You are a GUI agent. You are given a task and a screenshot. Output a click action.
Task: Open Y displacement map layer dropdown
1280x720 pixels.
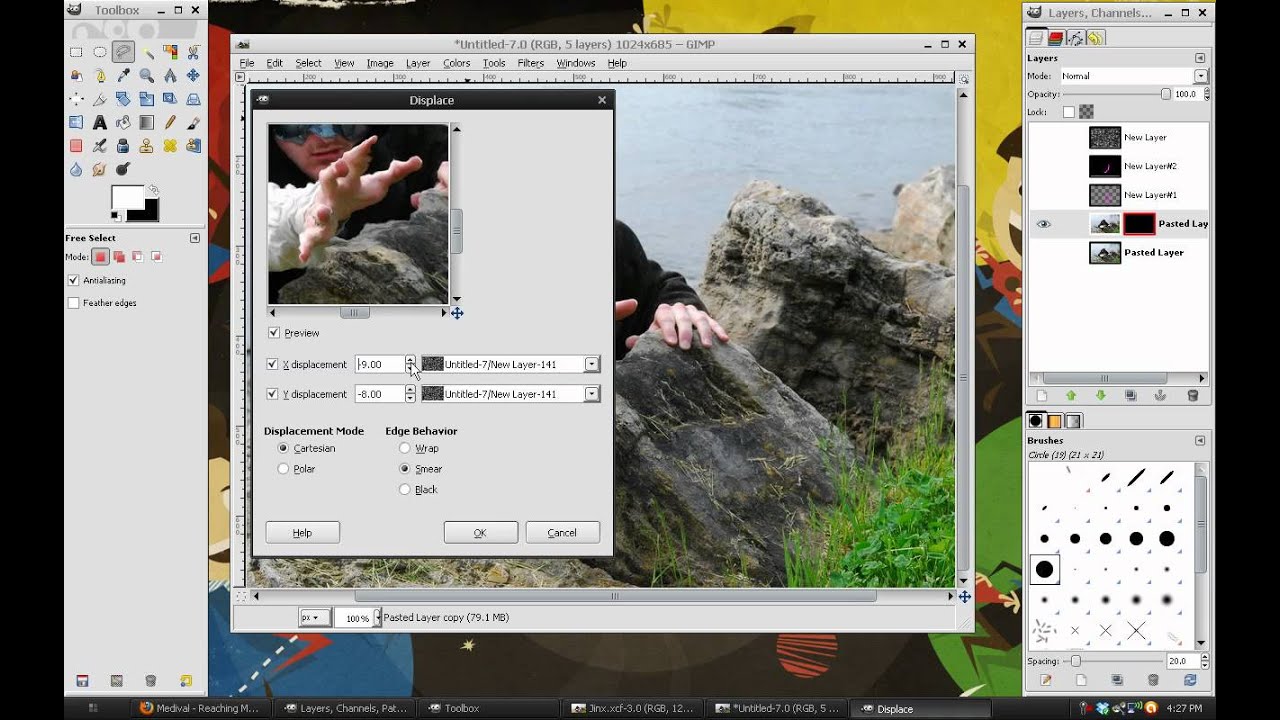tap(511, 394)
